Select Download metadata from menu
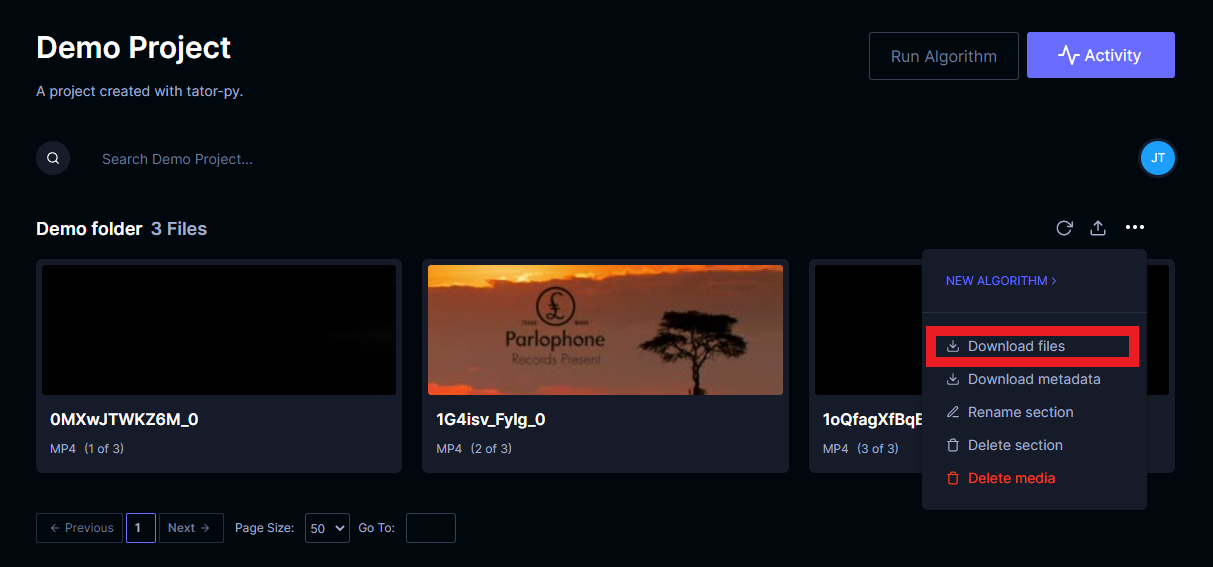Viewport: 1213px width, 567px height. [1034, 379]
